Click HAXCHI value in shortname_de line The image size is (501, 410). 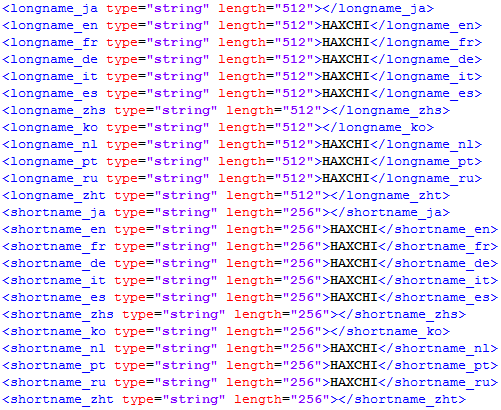click(x=354, y=263)
